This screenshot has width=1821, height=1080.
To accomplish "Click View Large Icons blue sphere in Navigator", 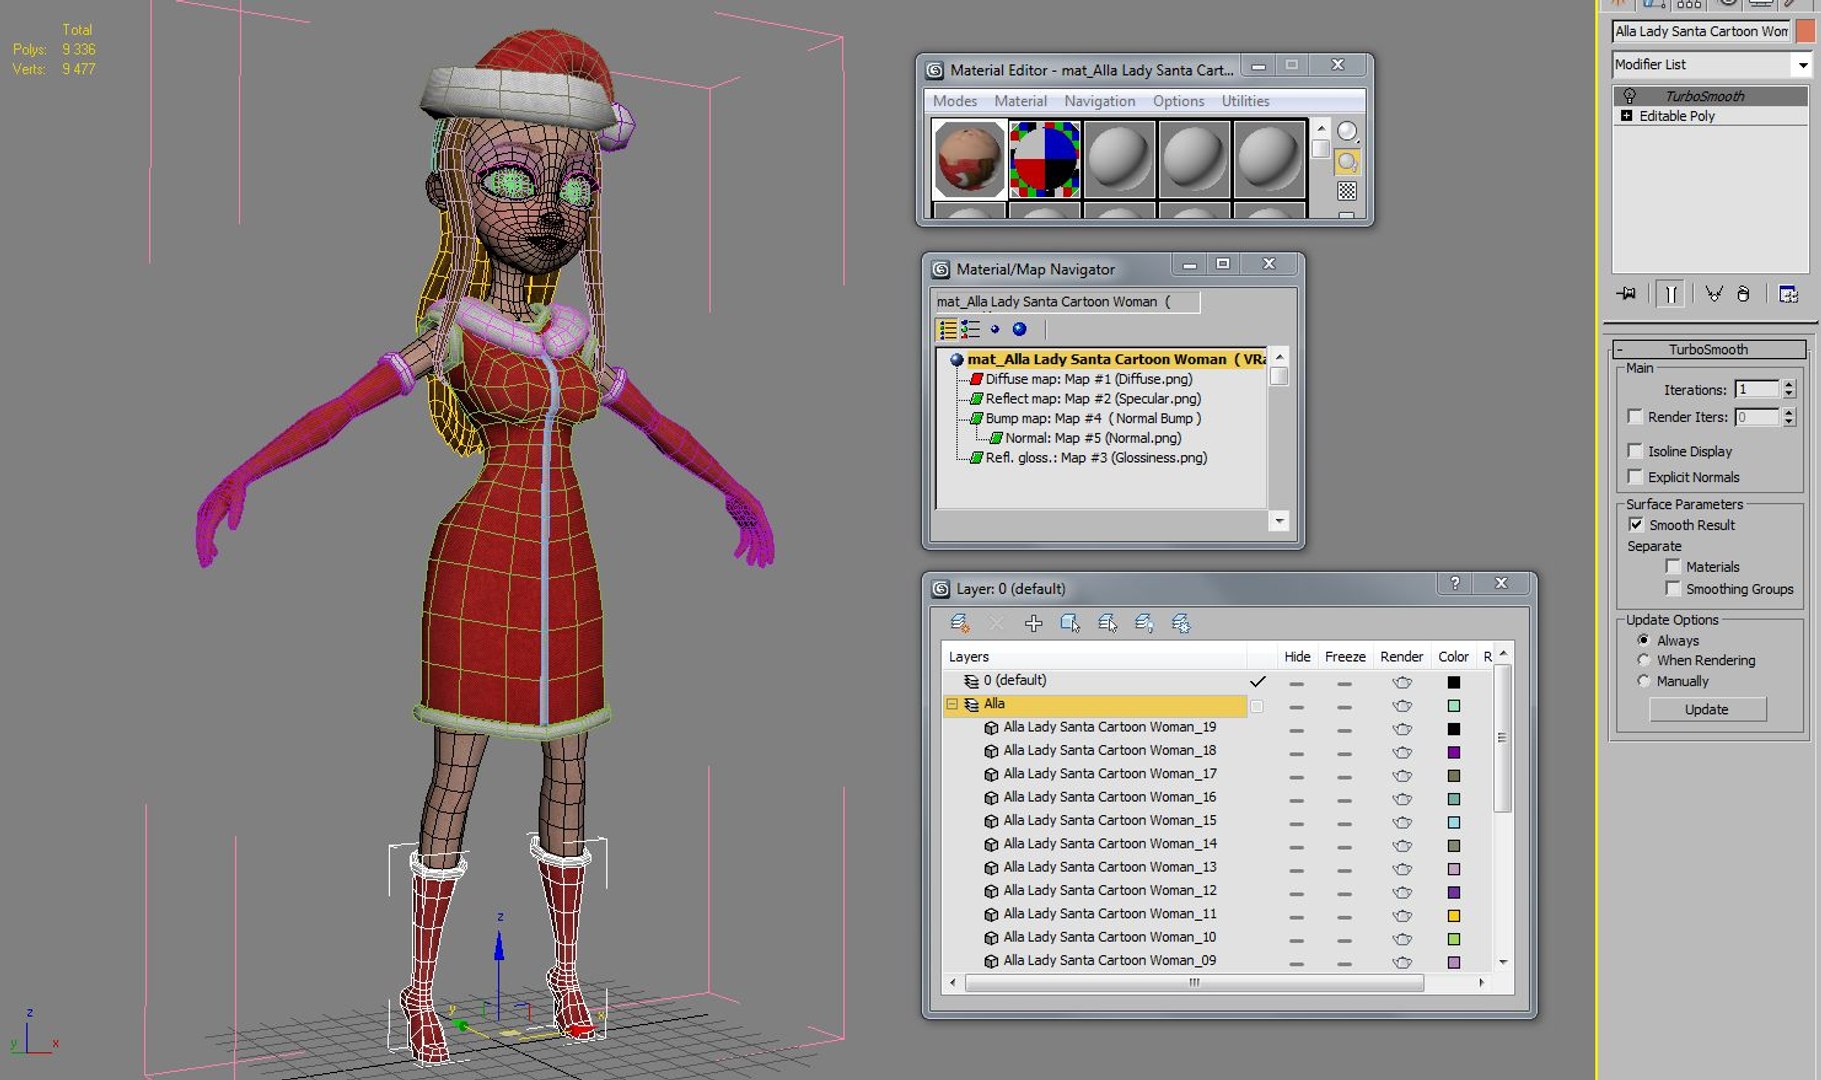I will [x=1019, y=329].
